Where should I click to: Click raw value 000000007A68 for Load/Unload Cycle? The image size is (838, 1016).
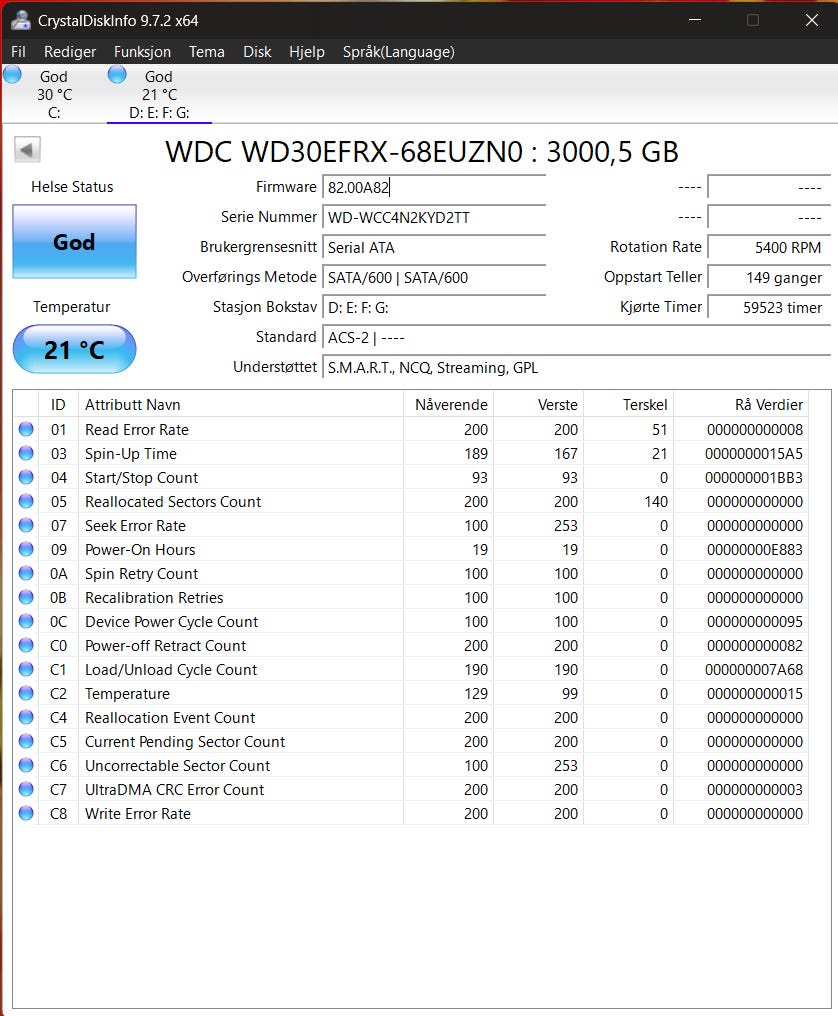(754, 669)
